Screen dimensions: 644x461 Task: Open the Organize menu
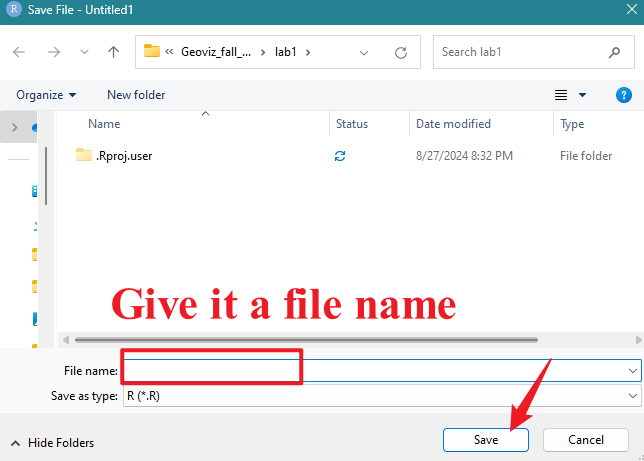click(x=46, y=95)
